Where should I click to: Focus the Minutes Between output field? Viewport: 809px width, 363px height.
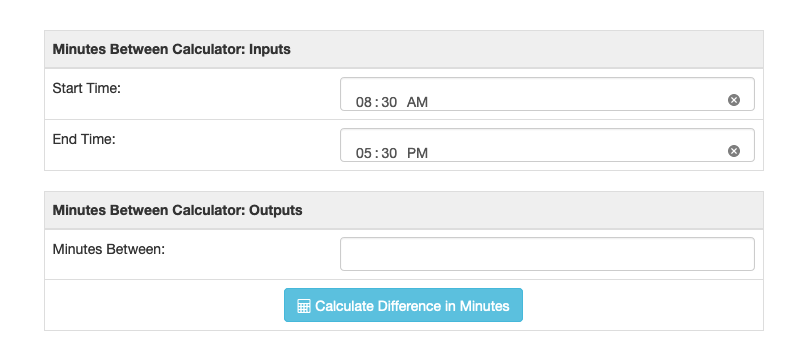pos(547,254)
